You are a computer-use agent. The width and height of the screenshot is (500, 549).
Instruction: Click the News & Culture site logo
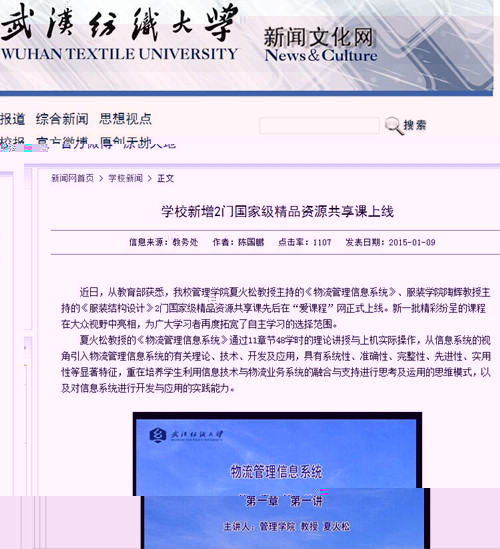click(321, 46)
